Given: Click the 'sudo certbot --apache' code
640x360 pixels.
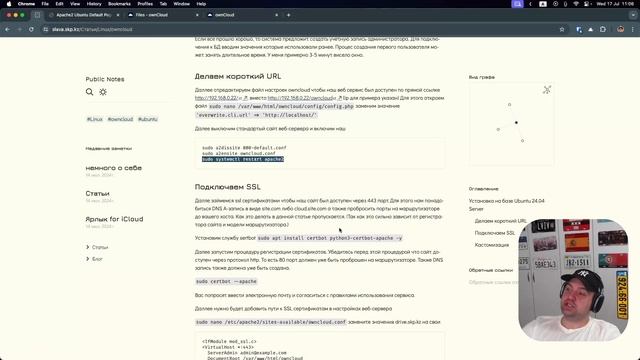Looking at the screenshot, I should [x=226, y=282].
